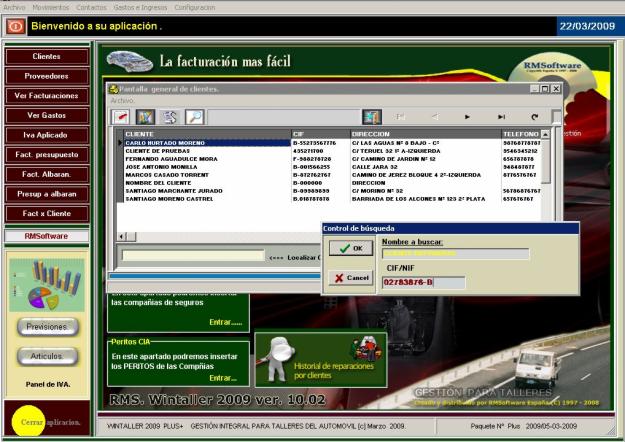625x442 pixels.
Task: Open Iva Aplicado
Action: [x=47, y=135]
